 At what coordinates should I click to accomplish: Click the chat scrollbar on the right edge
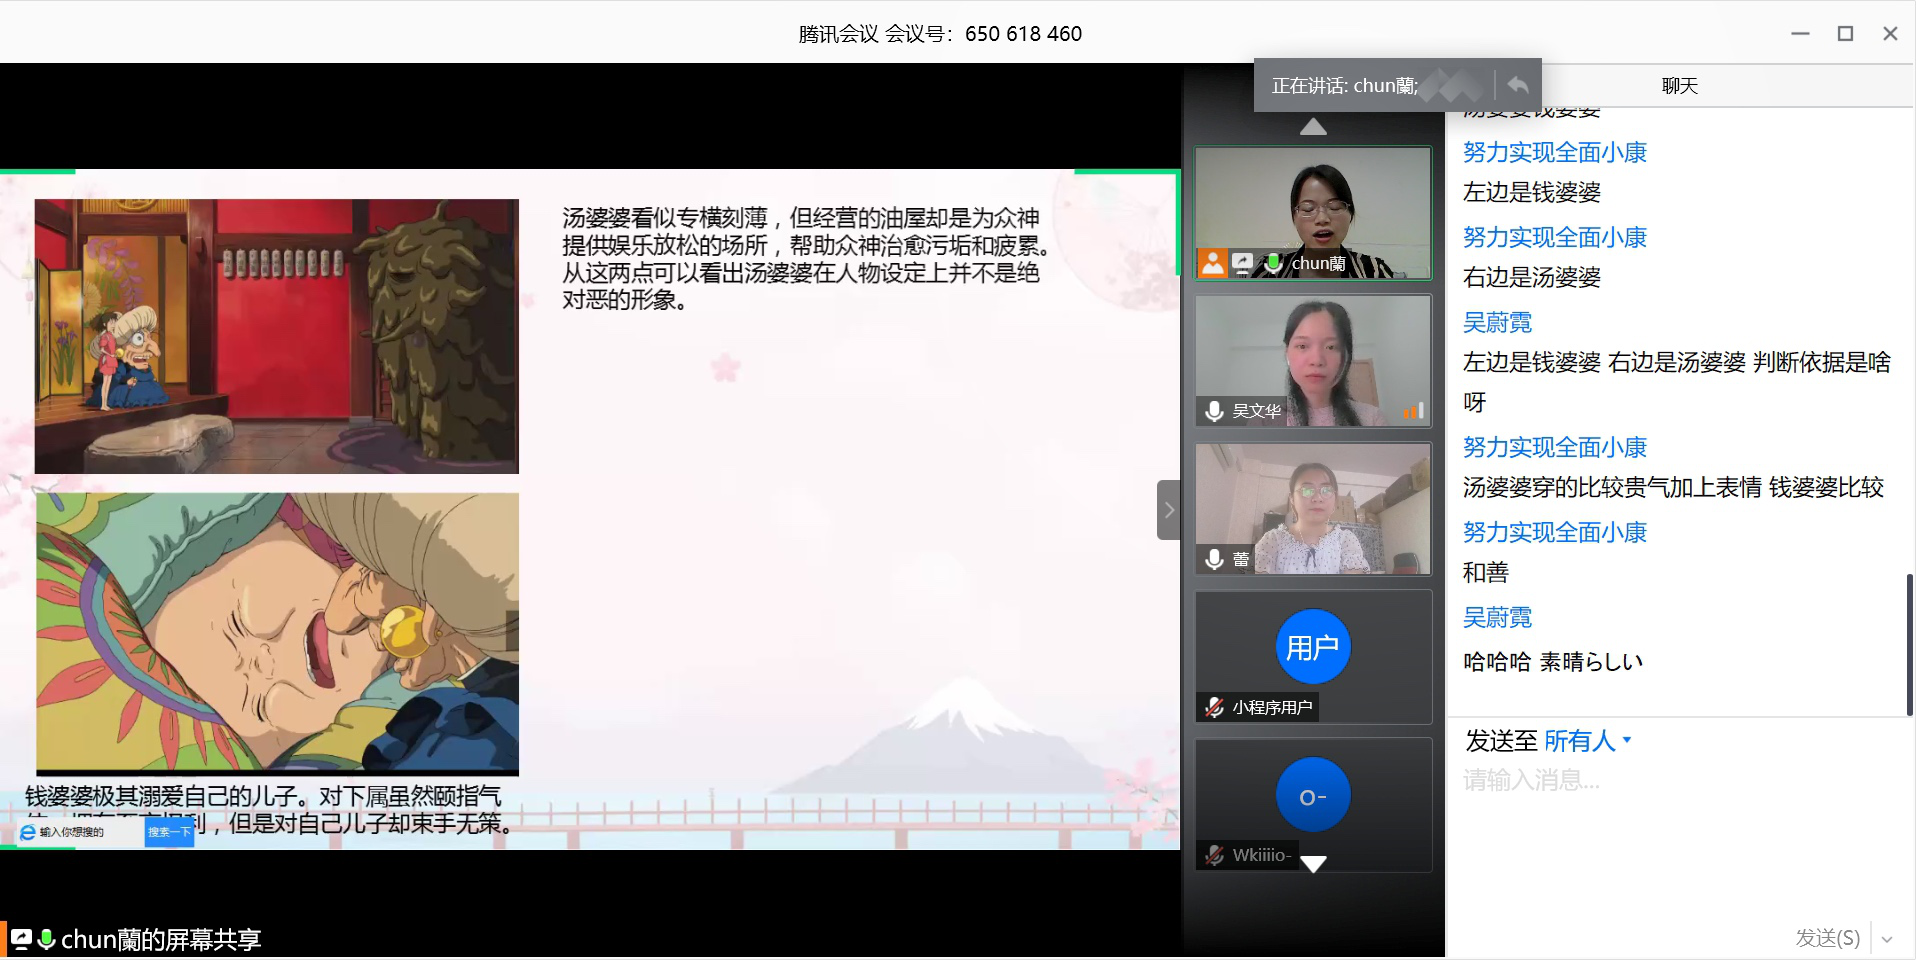[1909, 645]
